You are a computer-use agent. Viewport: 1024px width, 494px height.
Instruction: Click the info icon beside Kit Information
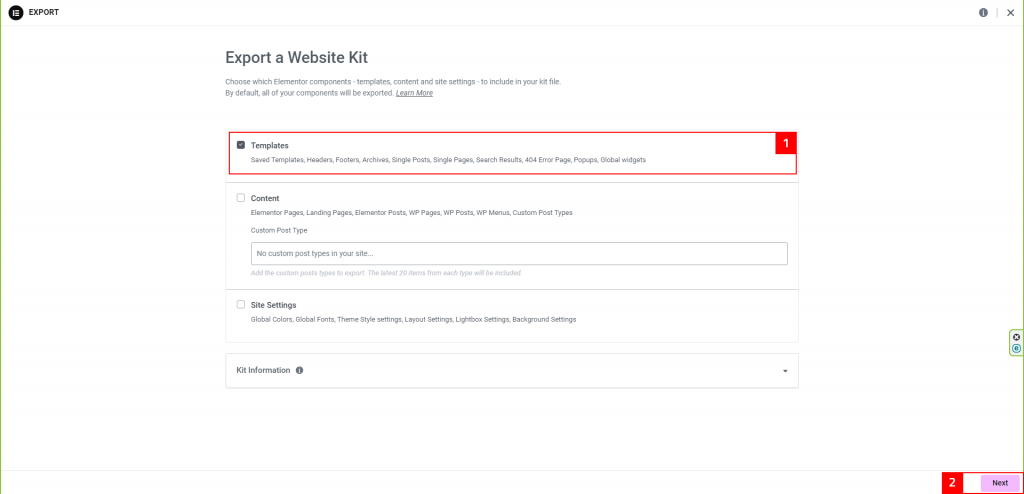(299, 370)
